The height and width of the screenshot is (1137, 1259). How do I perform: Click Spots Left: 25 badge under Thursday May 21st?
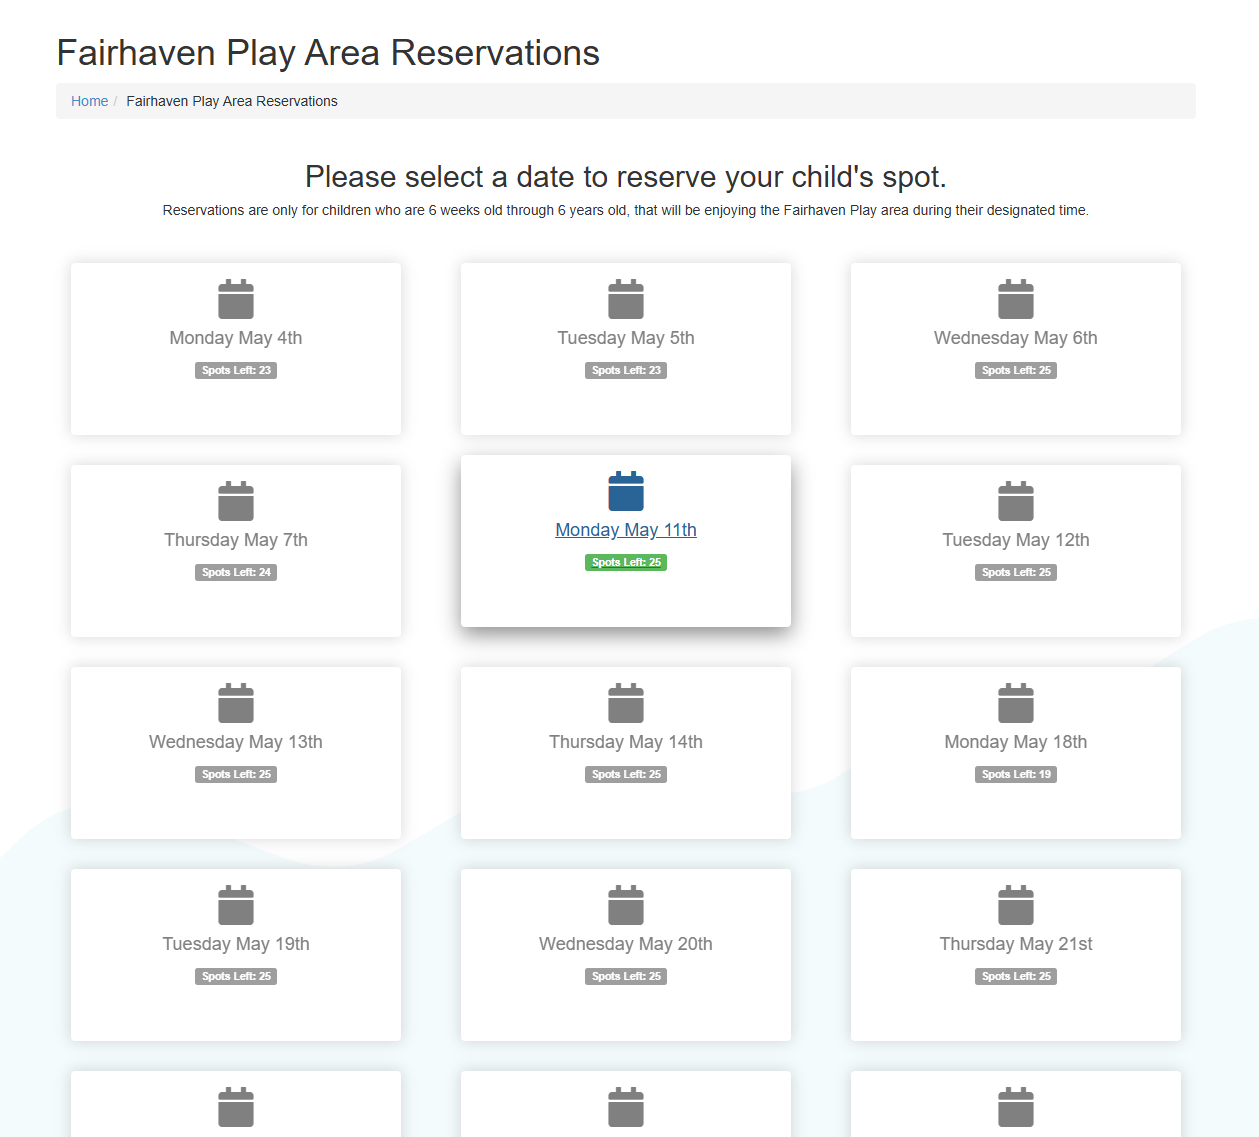(x=1016, y=976)
